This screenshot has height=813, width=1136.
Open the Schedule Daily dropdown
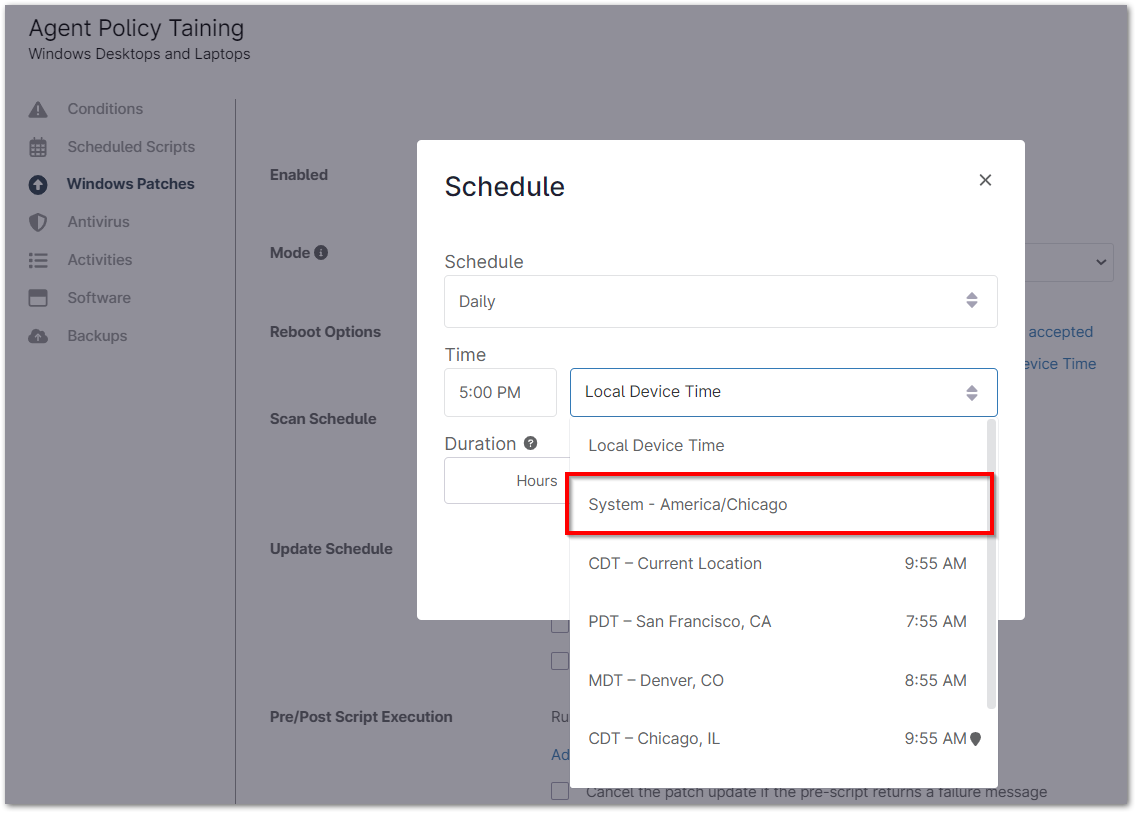[x=720, y=301]
